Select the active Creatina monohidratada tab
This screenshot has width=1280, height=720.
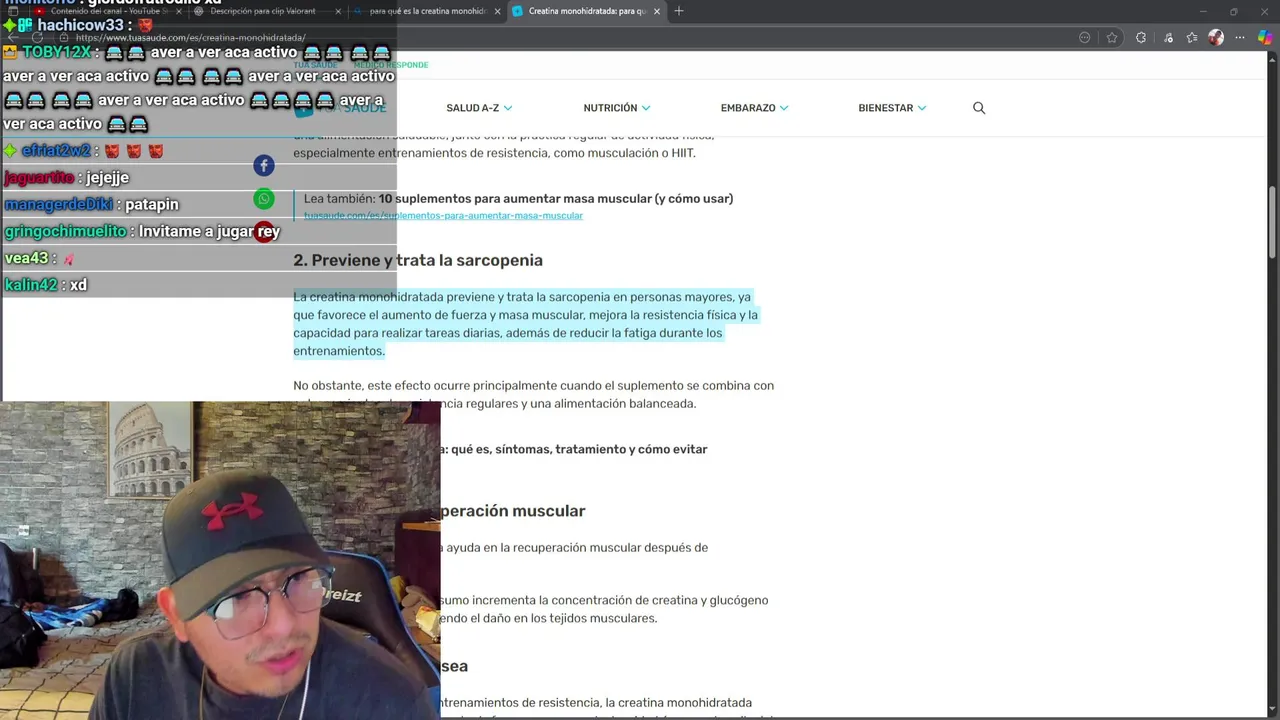pos(585,11)
